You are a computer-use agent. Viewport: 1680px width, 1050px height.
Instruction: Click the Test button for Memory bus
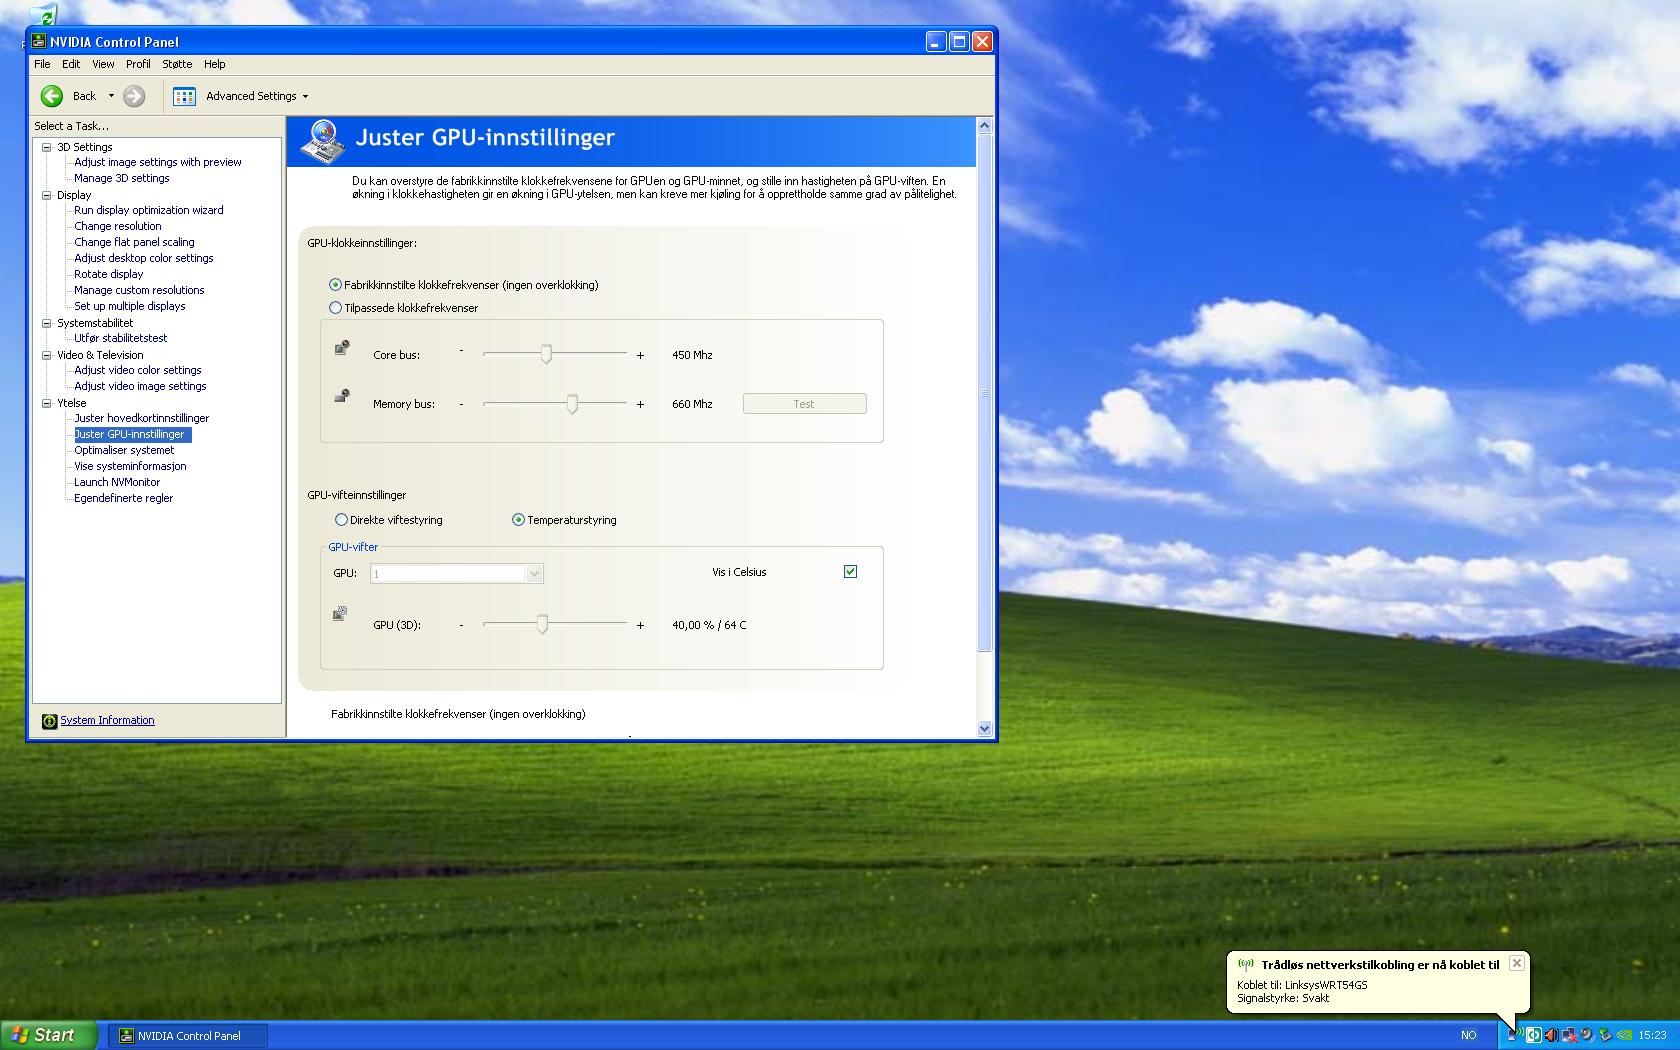pos(804,404)
